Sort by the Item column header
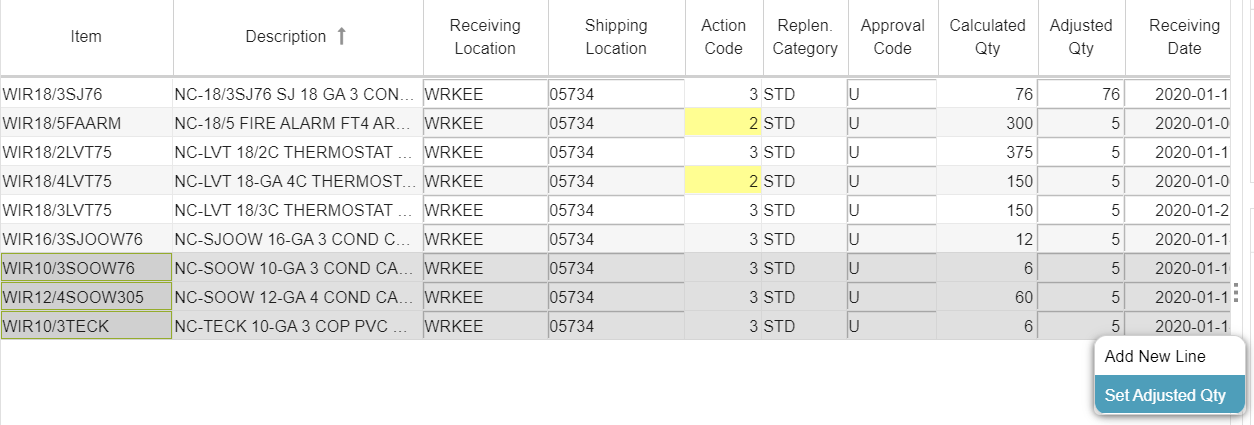The image size is (1254, 425). (x=86, y=37)
